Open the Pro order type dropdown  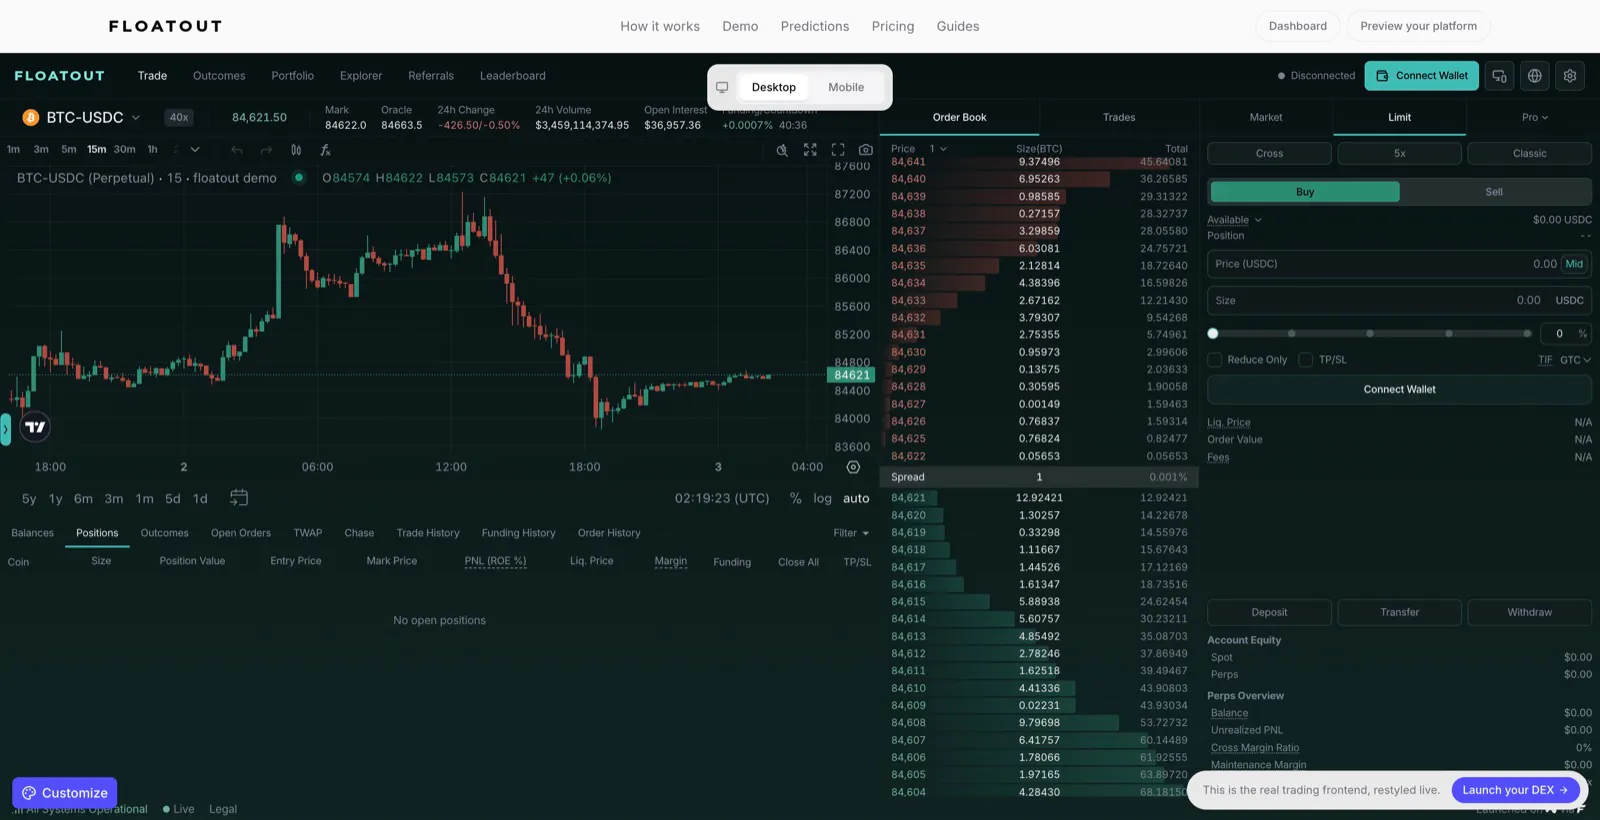pyautogui.click(x=1534, y=117)
